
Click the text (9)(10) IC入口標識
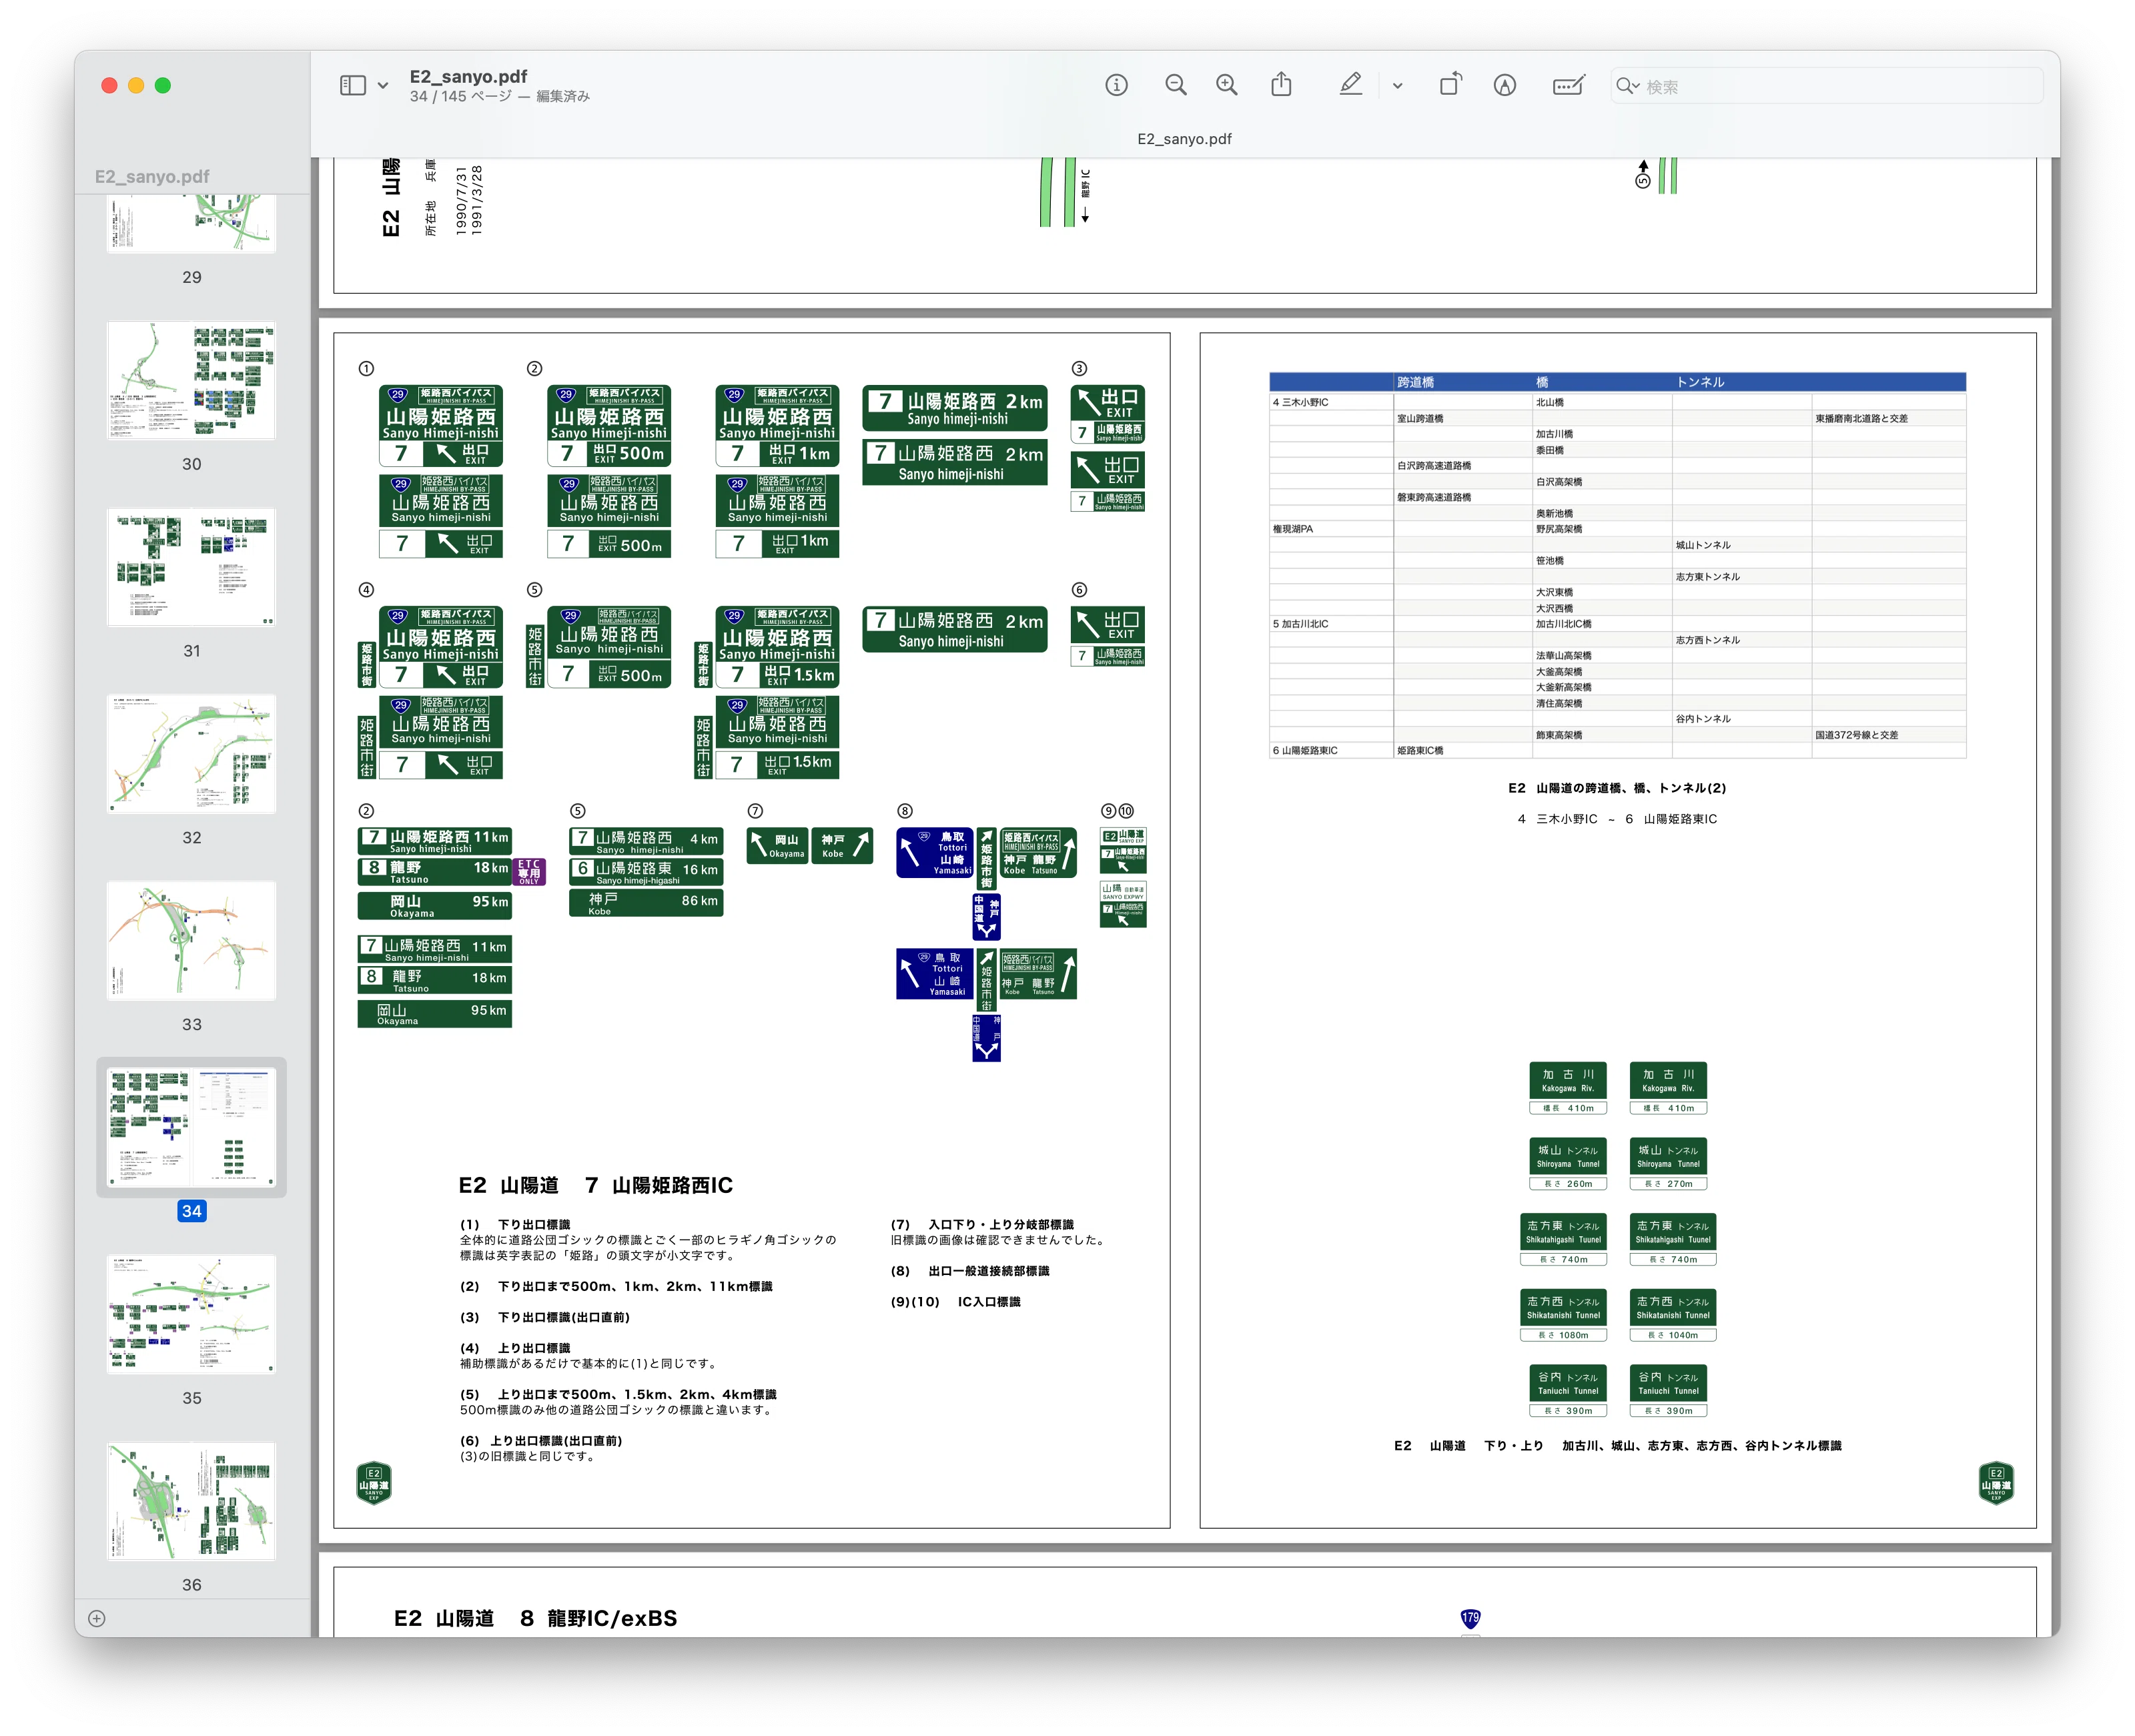(x=955, y=1302)
